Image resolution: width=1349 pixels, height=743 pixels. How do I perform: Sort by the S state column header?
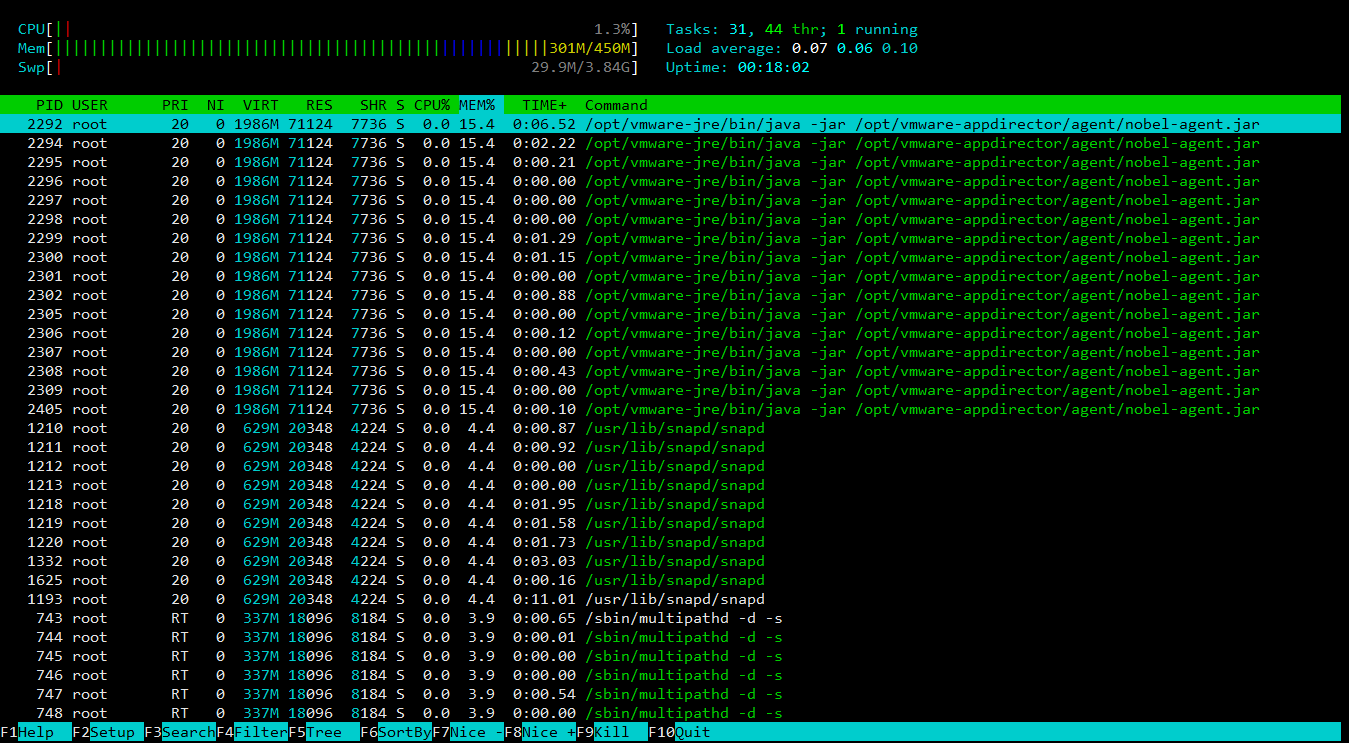click(x=400, y=105)
